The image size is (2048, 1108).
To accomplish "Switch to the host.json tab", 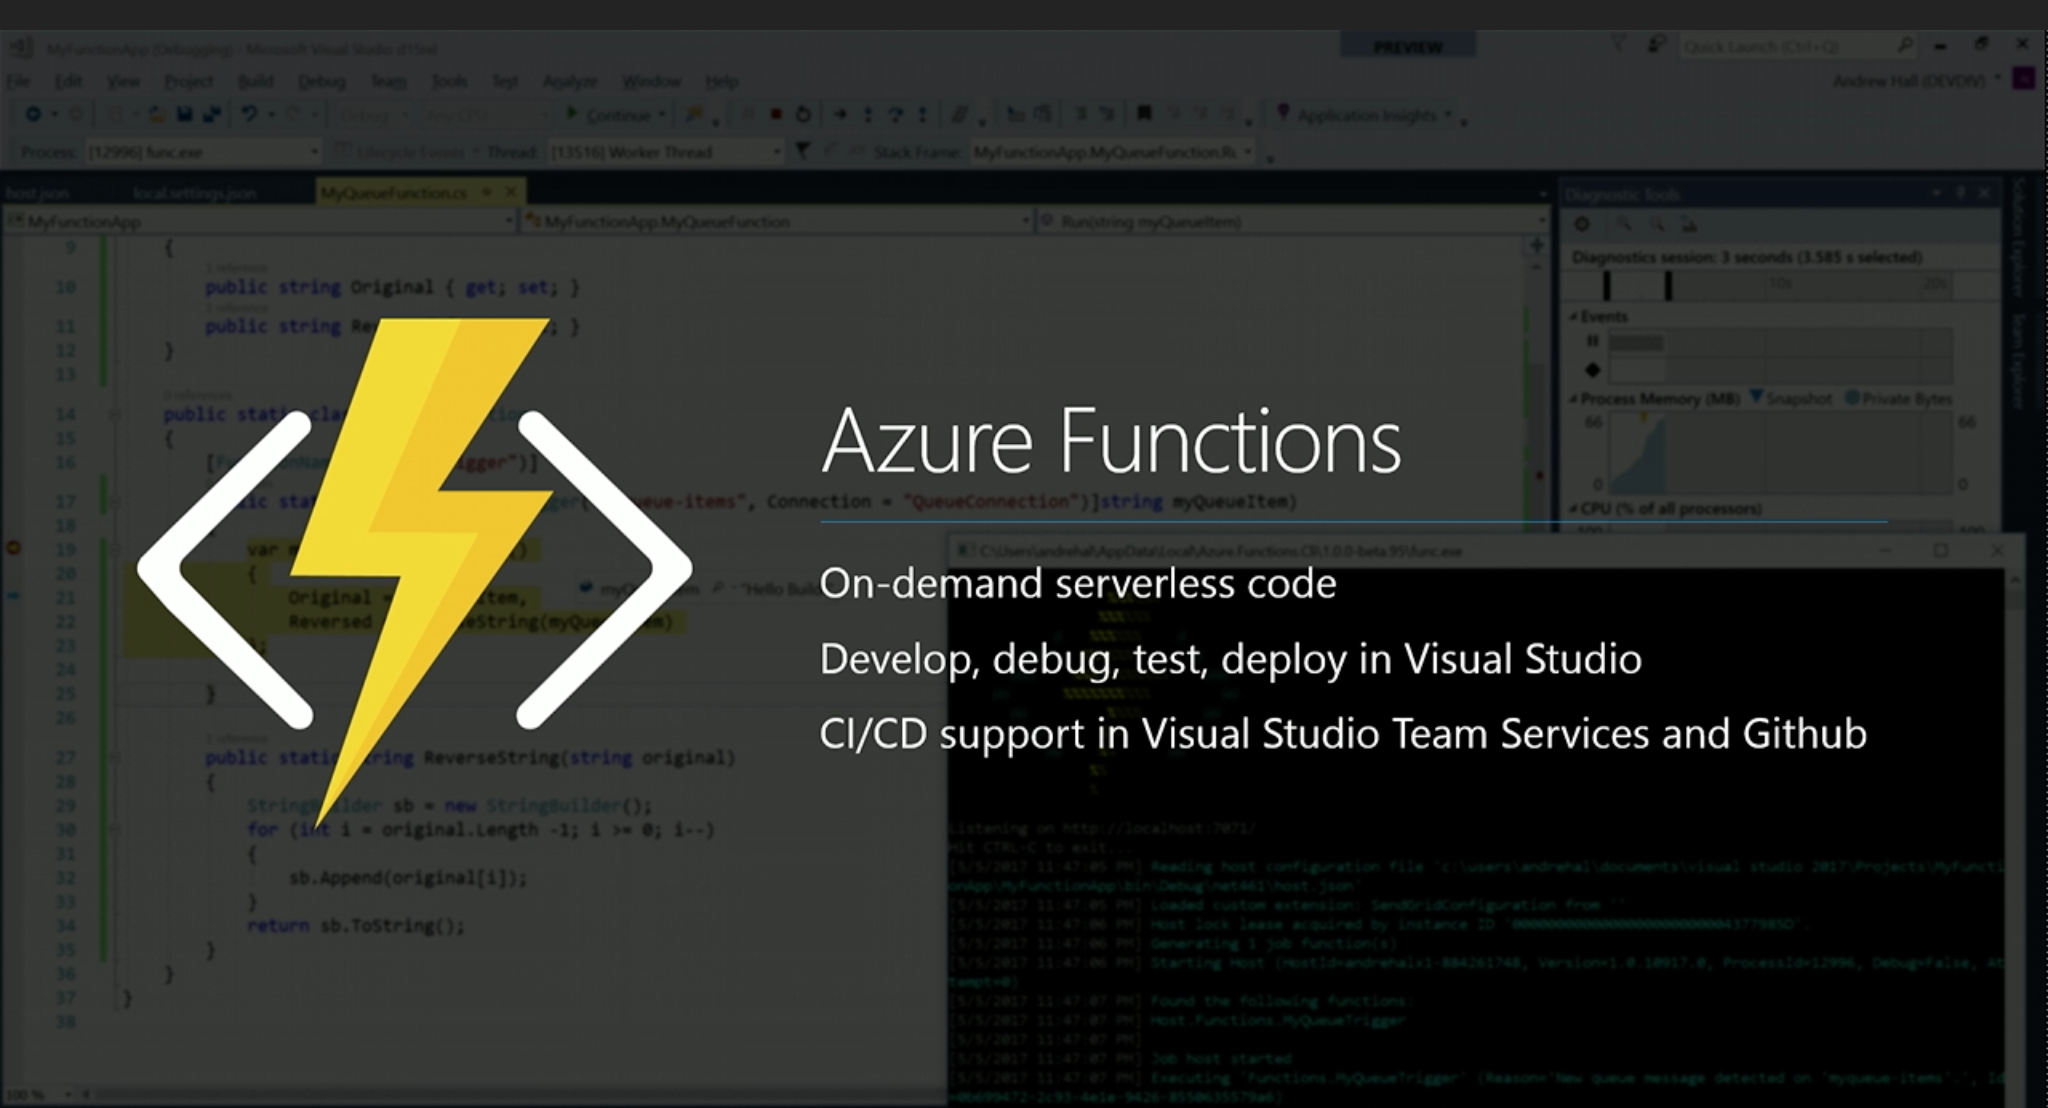I will coord(37,193).
